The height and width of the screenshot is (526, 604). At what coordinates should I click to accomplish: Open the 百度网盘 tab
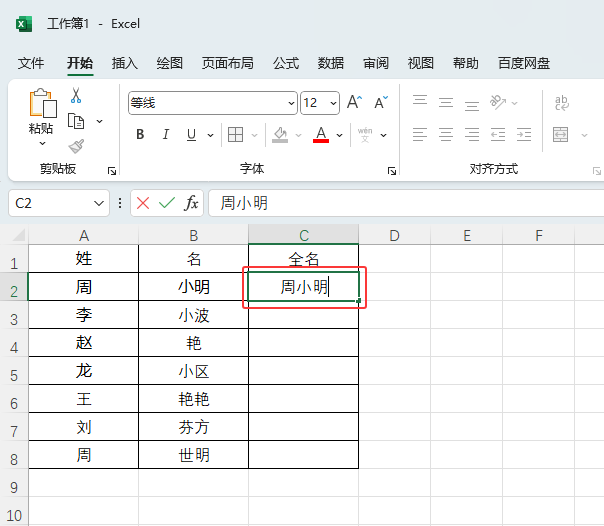tap(524, 63)
